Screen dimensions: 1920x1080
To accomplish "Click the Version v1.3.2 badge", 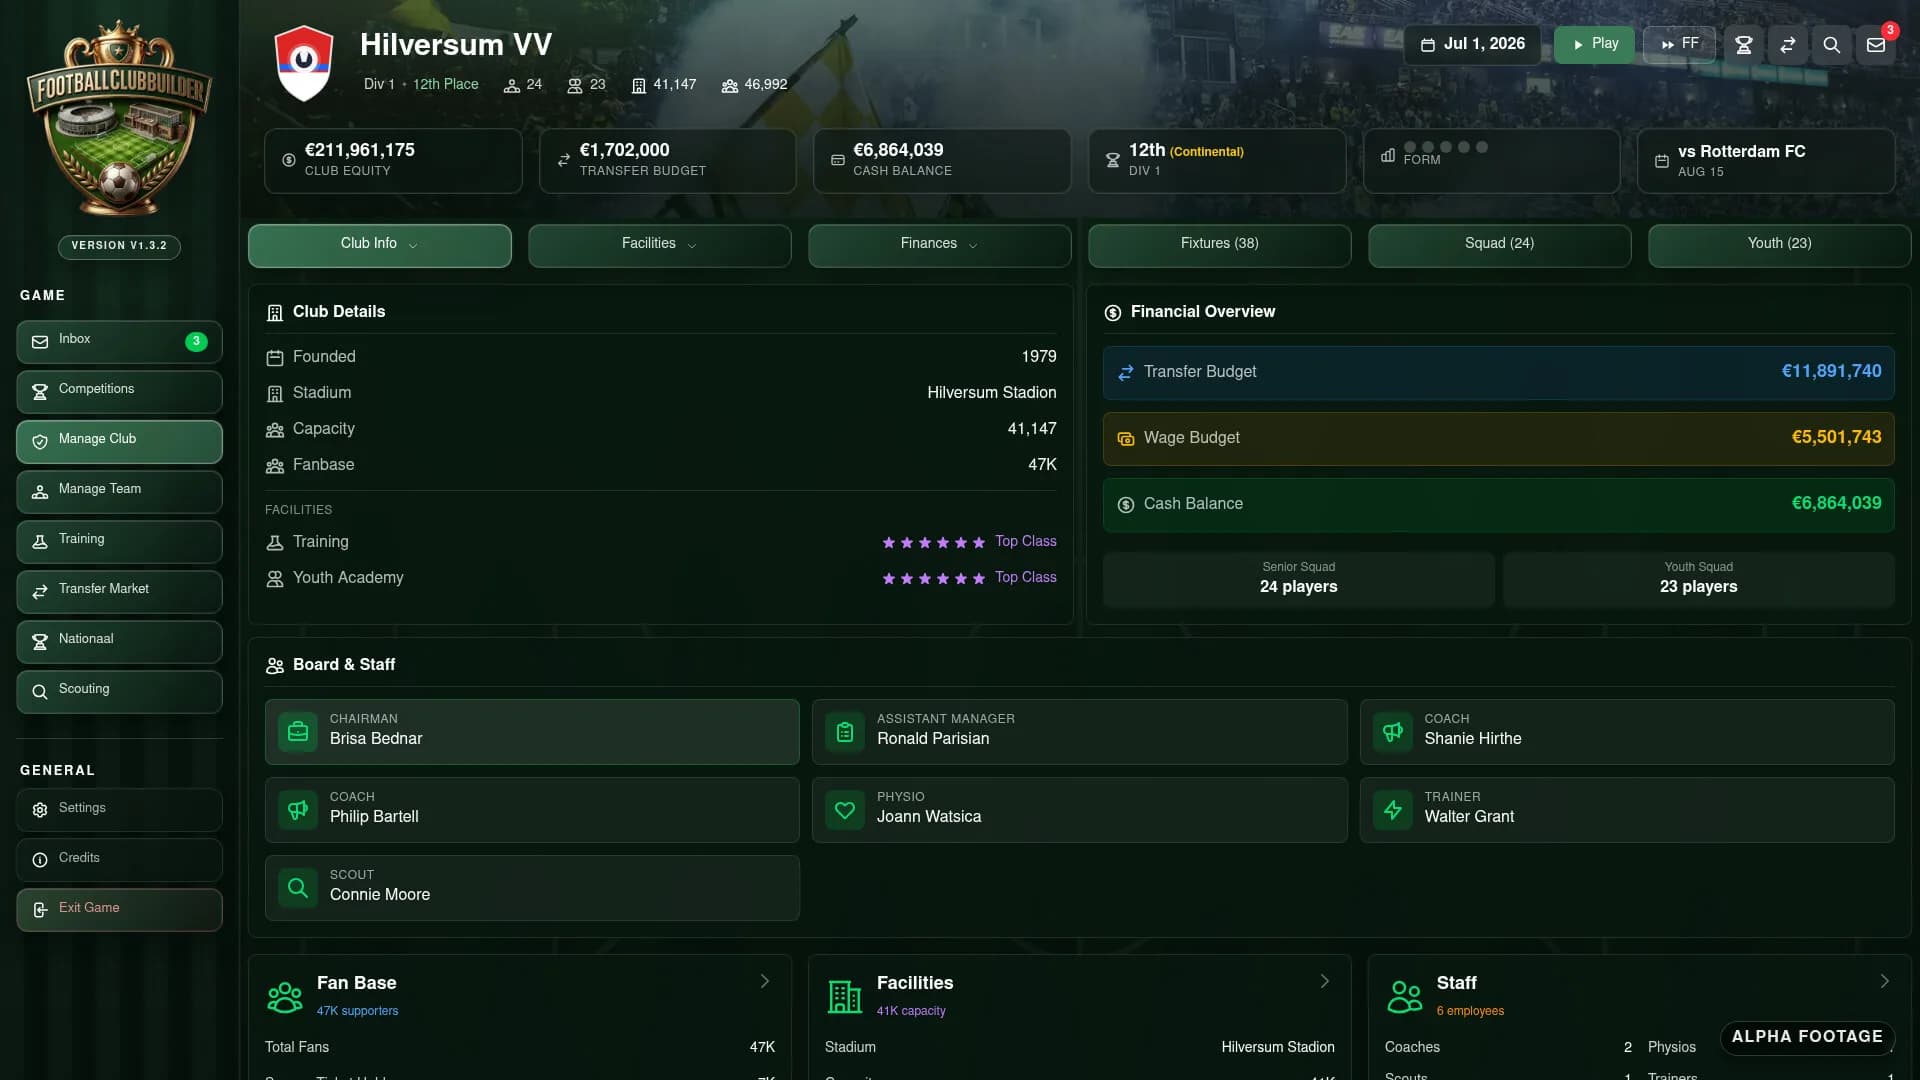I will click(x=119, y=246).
